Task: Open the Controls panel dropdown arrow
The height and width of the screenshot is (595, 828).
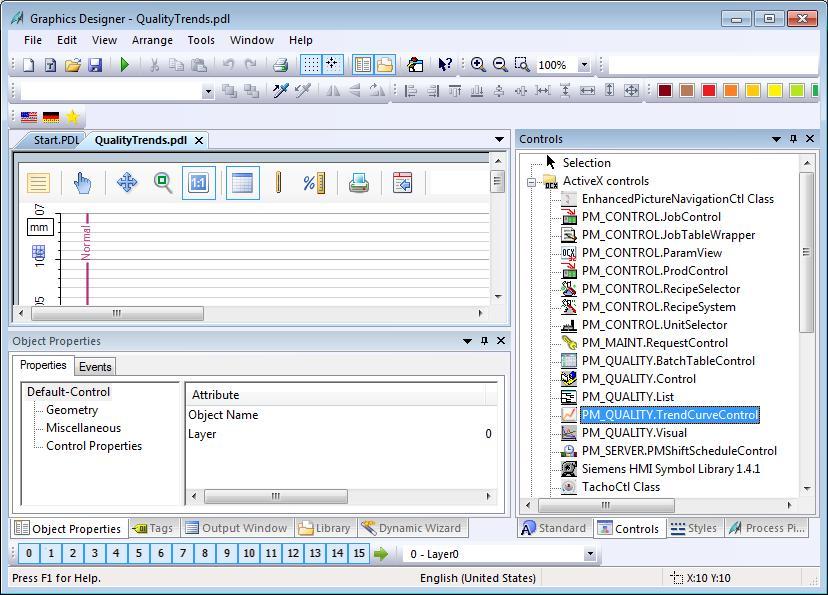Action: 776,139
